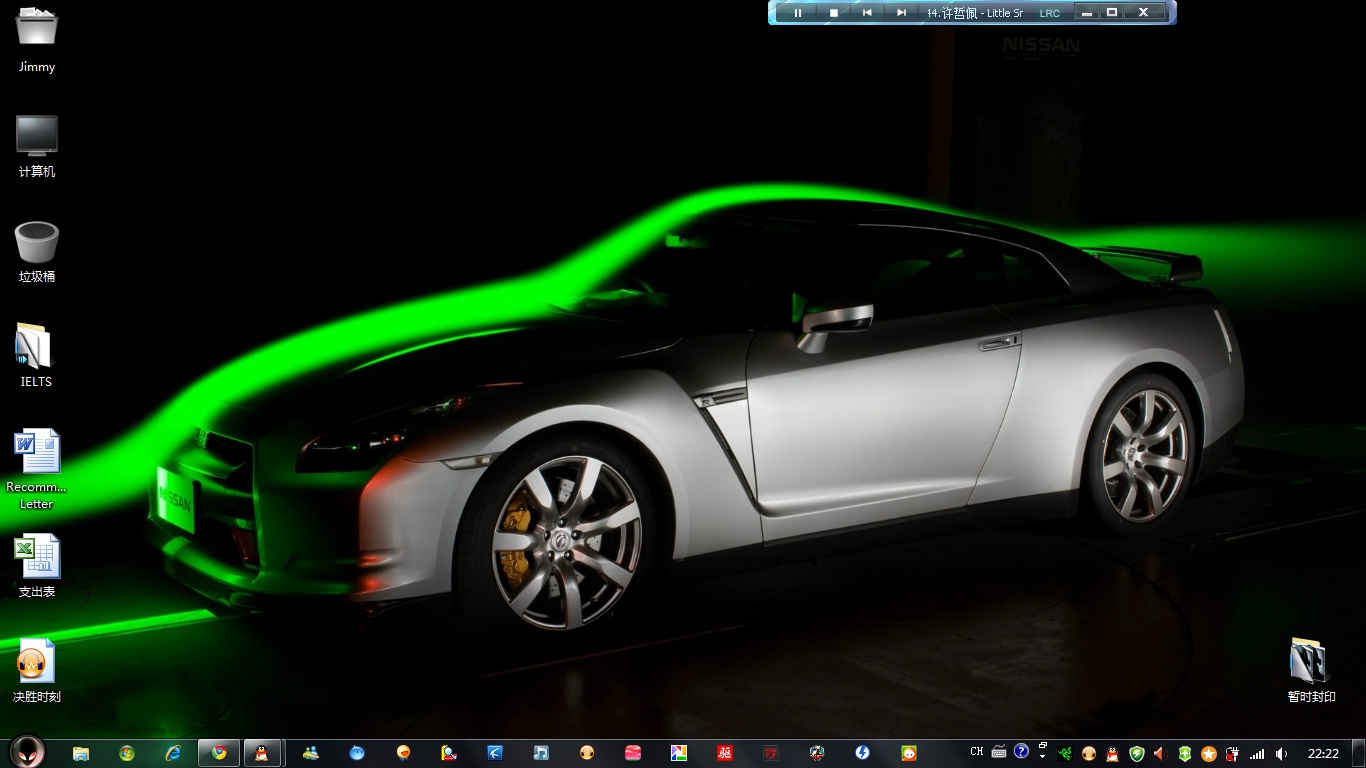The image size is (1366, 768).
Task: Close the mini music player bar
Action: pos(1144,12)
